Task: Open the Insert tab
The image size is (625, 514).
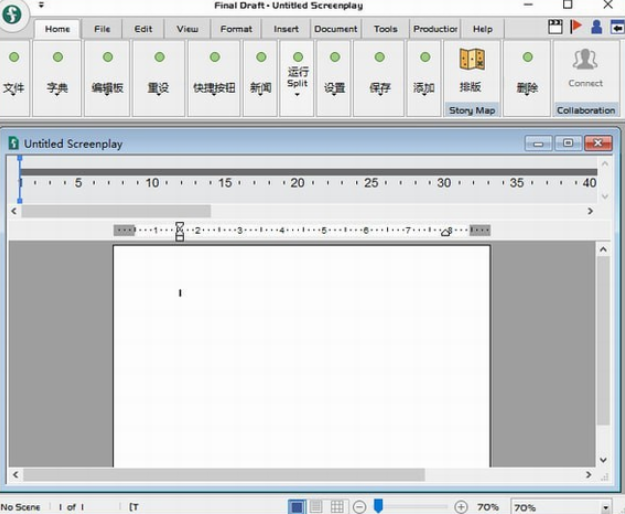Action: click(x=286, y=29)
